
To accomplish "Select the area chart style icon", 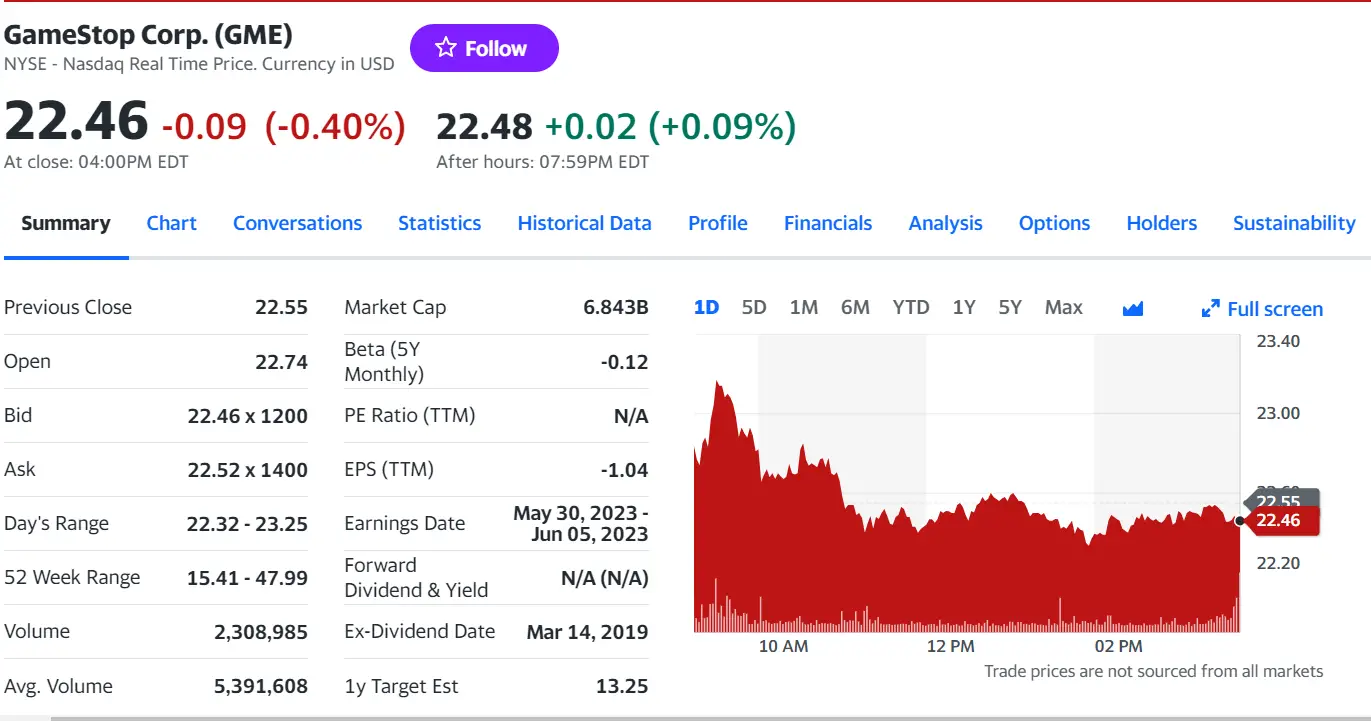I will [1133, 308].
